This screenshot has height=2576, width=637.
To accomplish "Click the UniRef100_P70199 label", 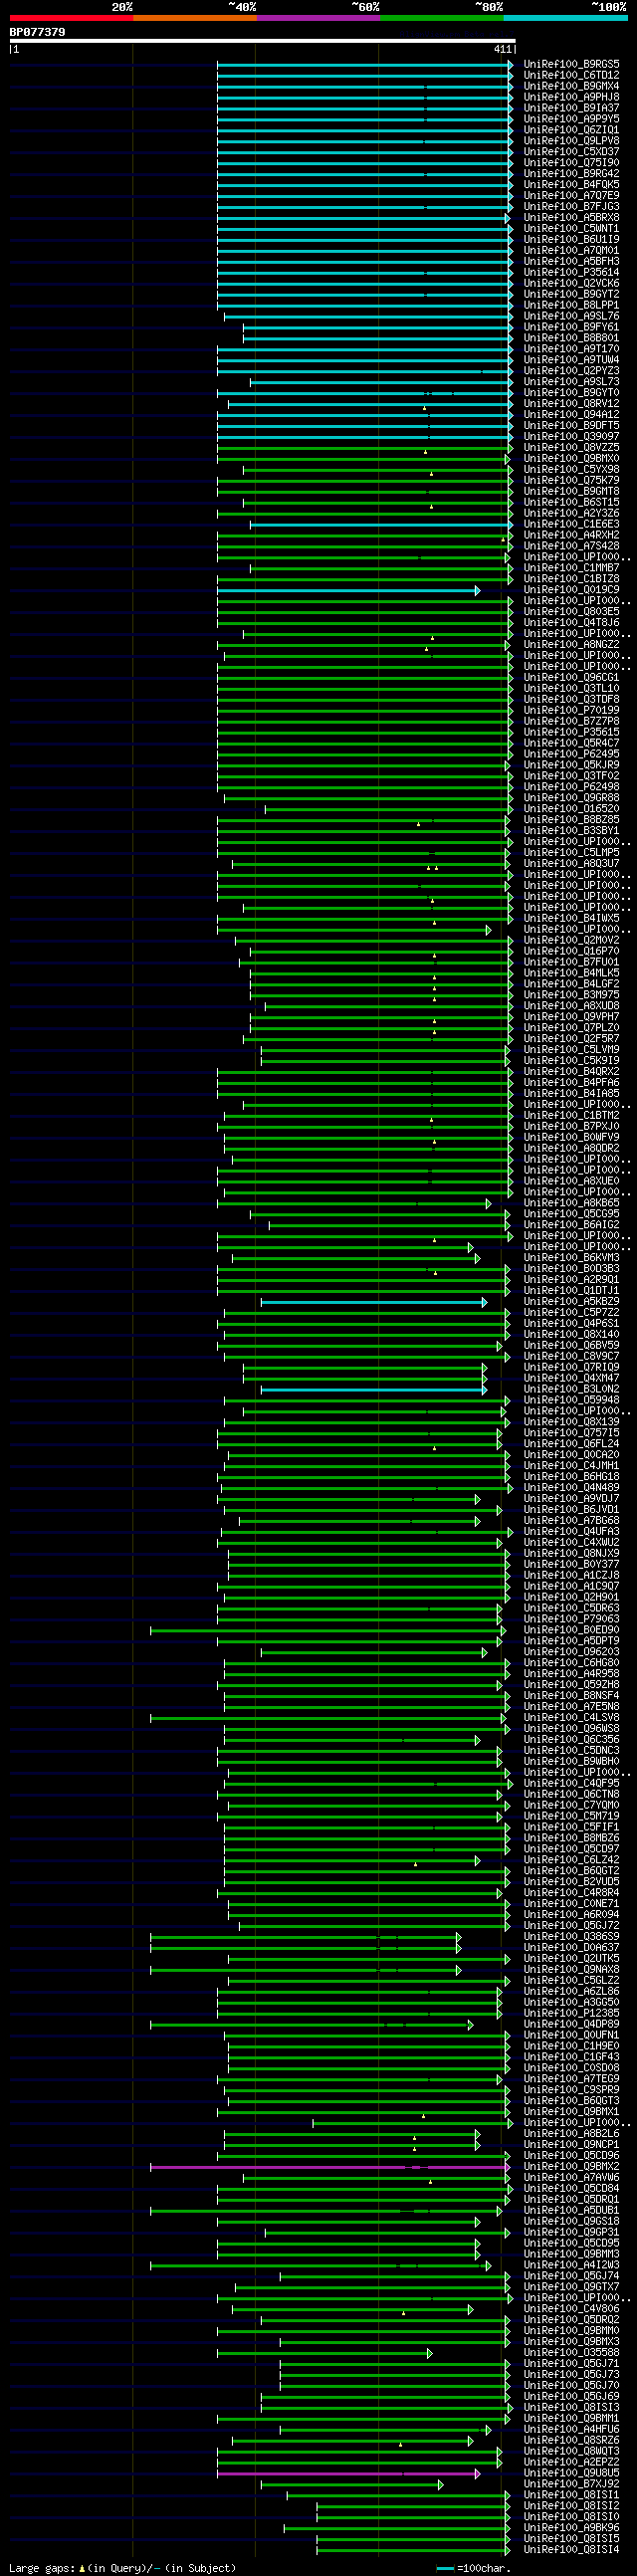I will tap(571, 710).
